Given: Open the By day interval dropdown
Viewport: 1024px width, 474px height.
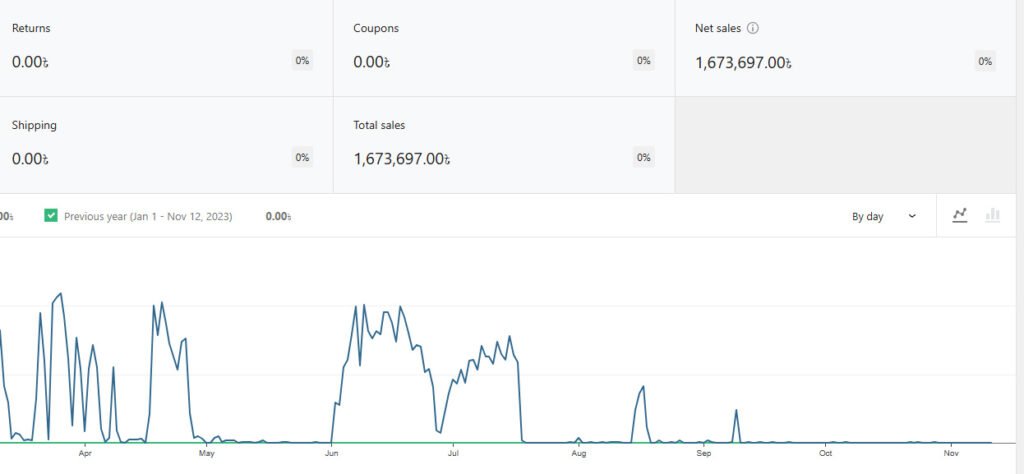Looking at the screenshot, I should [x=884, y=216].
